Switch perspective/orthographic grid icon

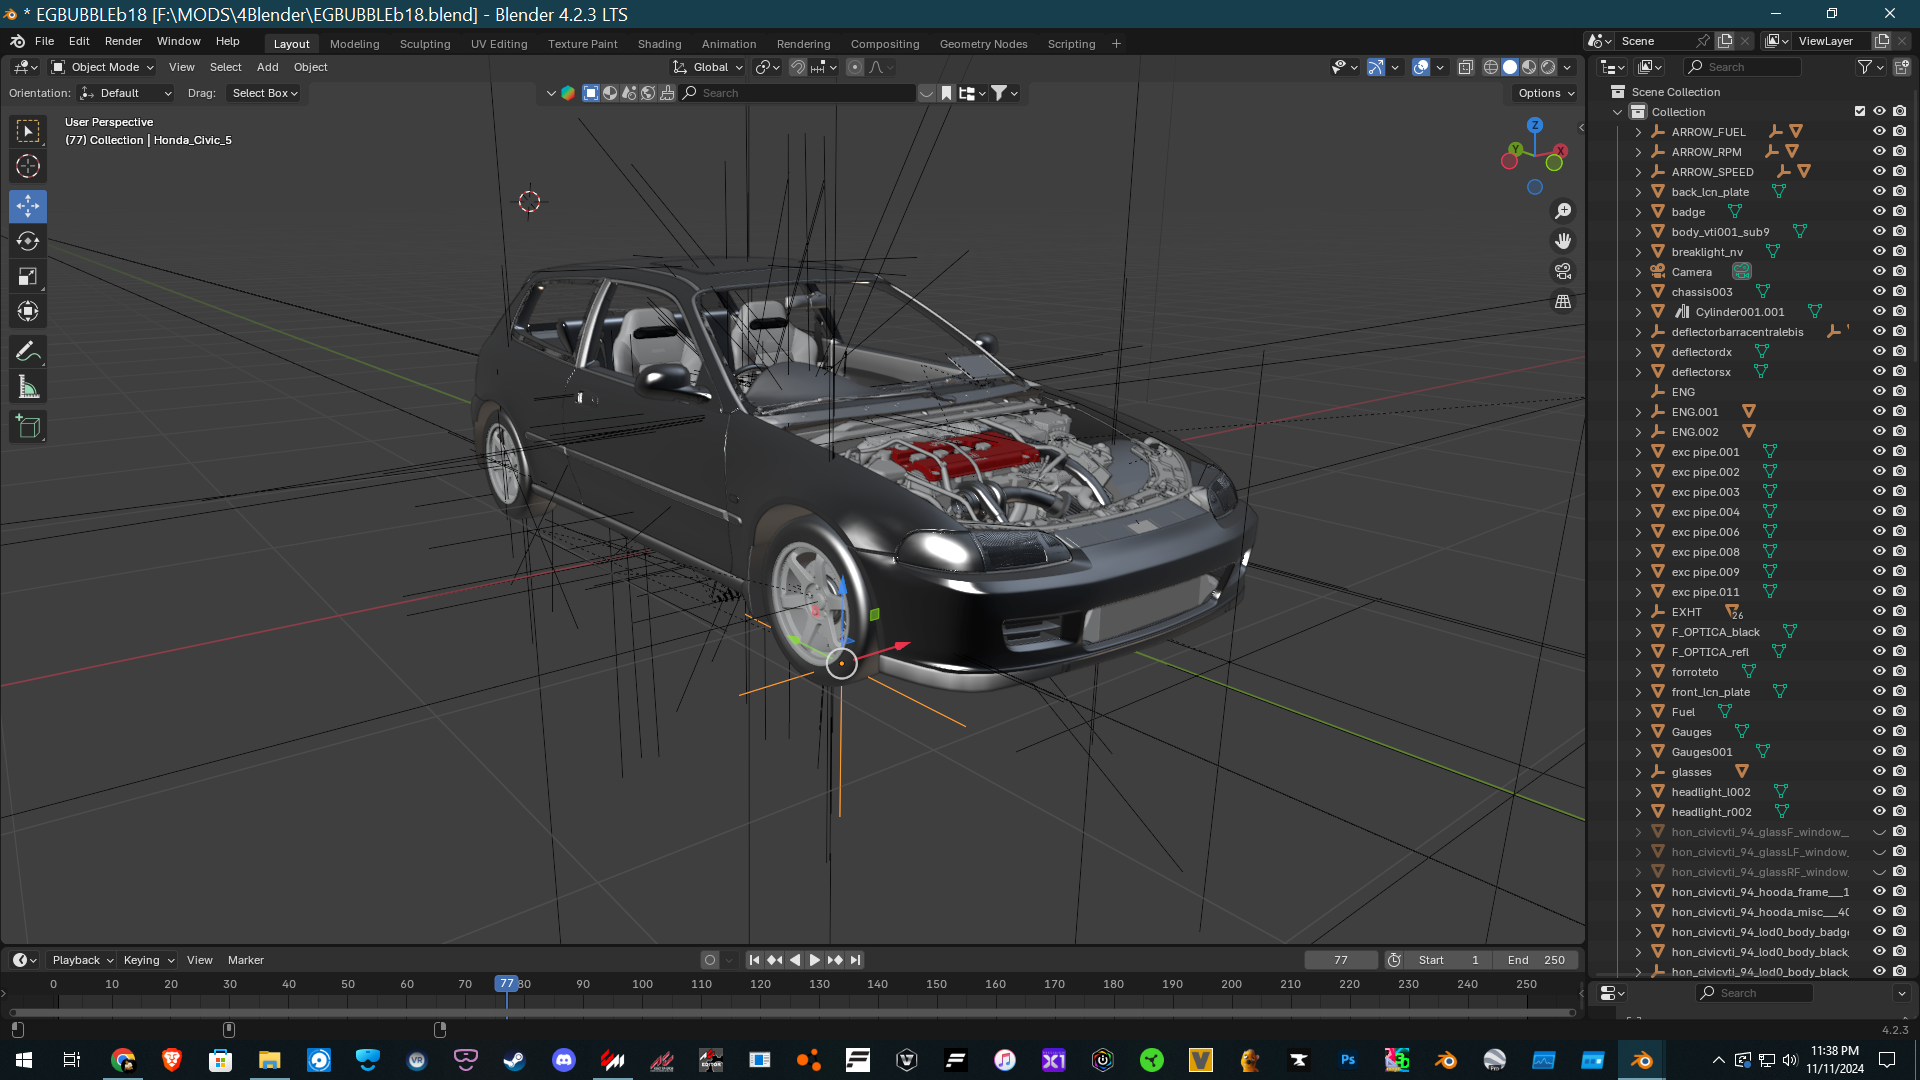click(x=1563, y=301)
